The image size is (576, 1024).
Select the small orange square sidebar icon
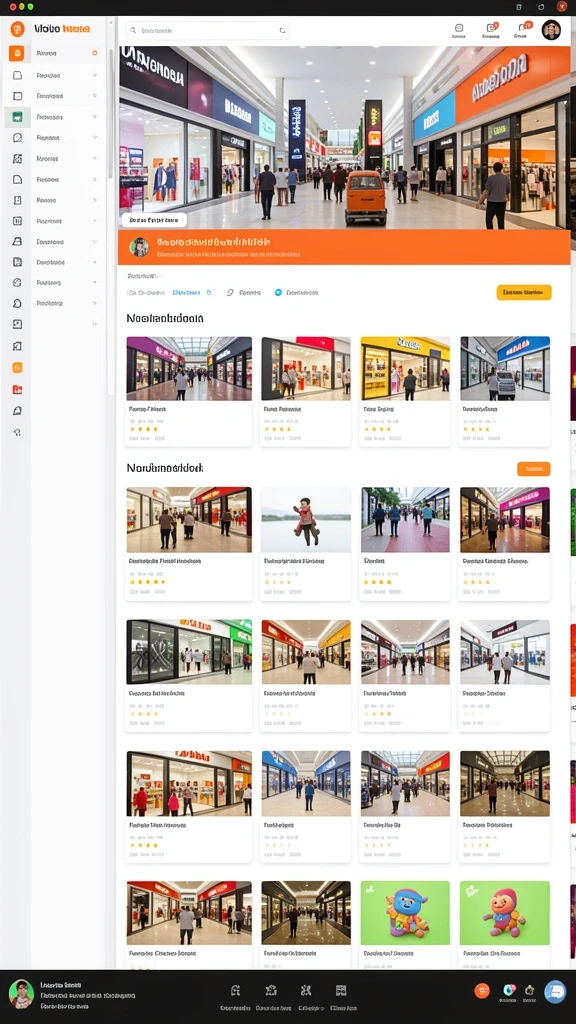tap(18, 368)
